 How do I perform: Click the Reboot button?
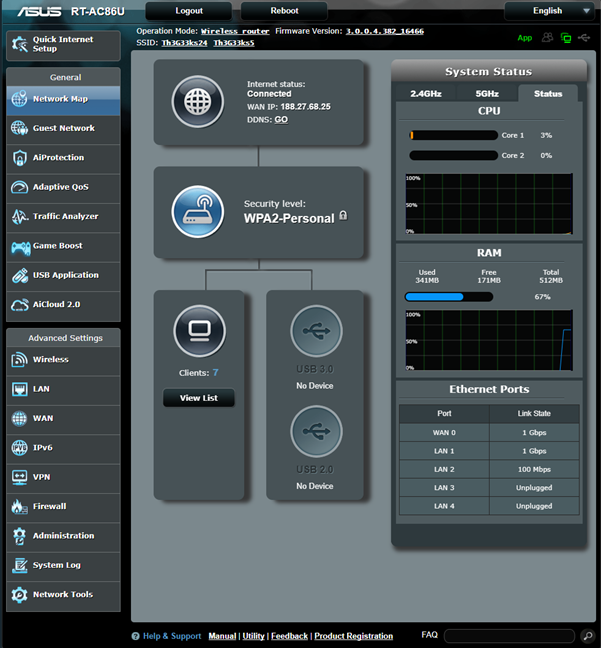click(284, 11)
